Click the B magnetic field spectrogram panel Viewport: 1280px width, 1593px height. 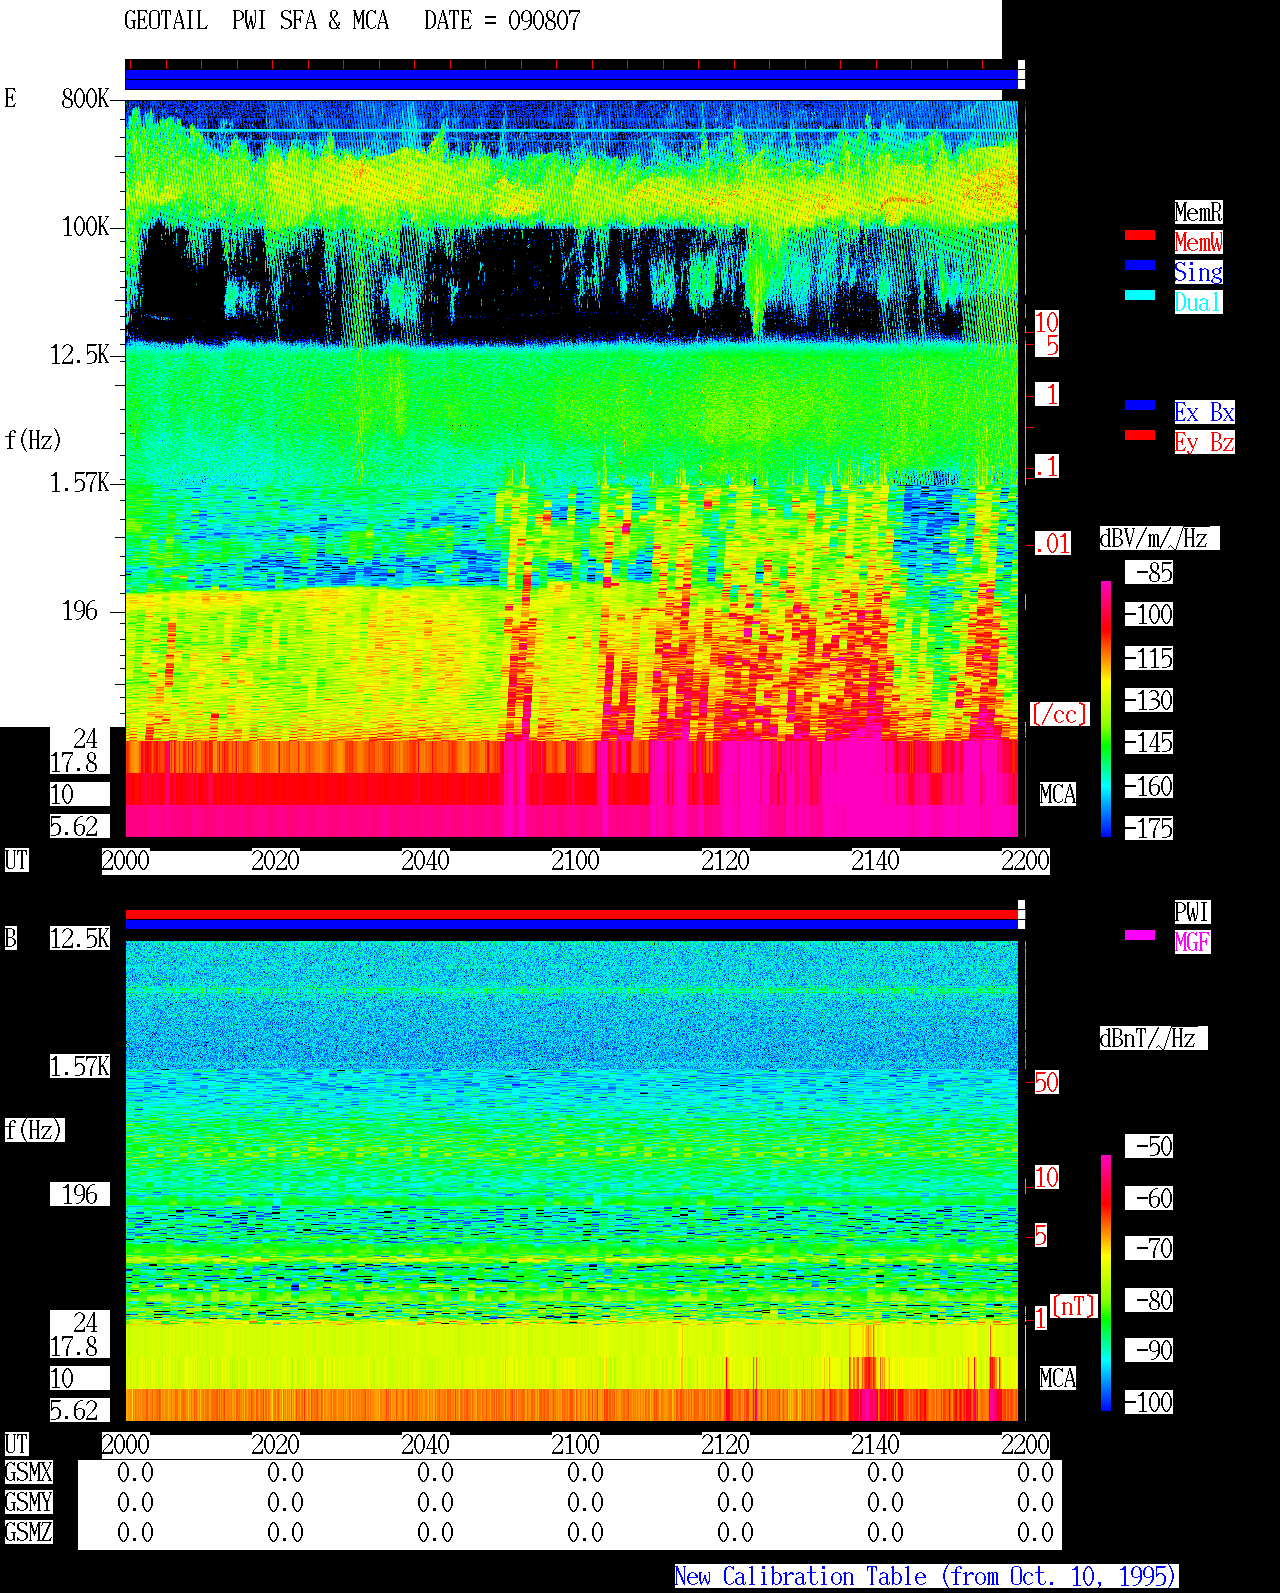571,1181
